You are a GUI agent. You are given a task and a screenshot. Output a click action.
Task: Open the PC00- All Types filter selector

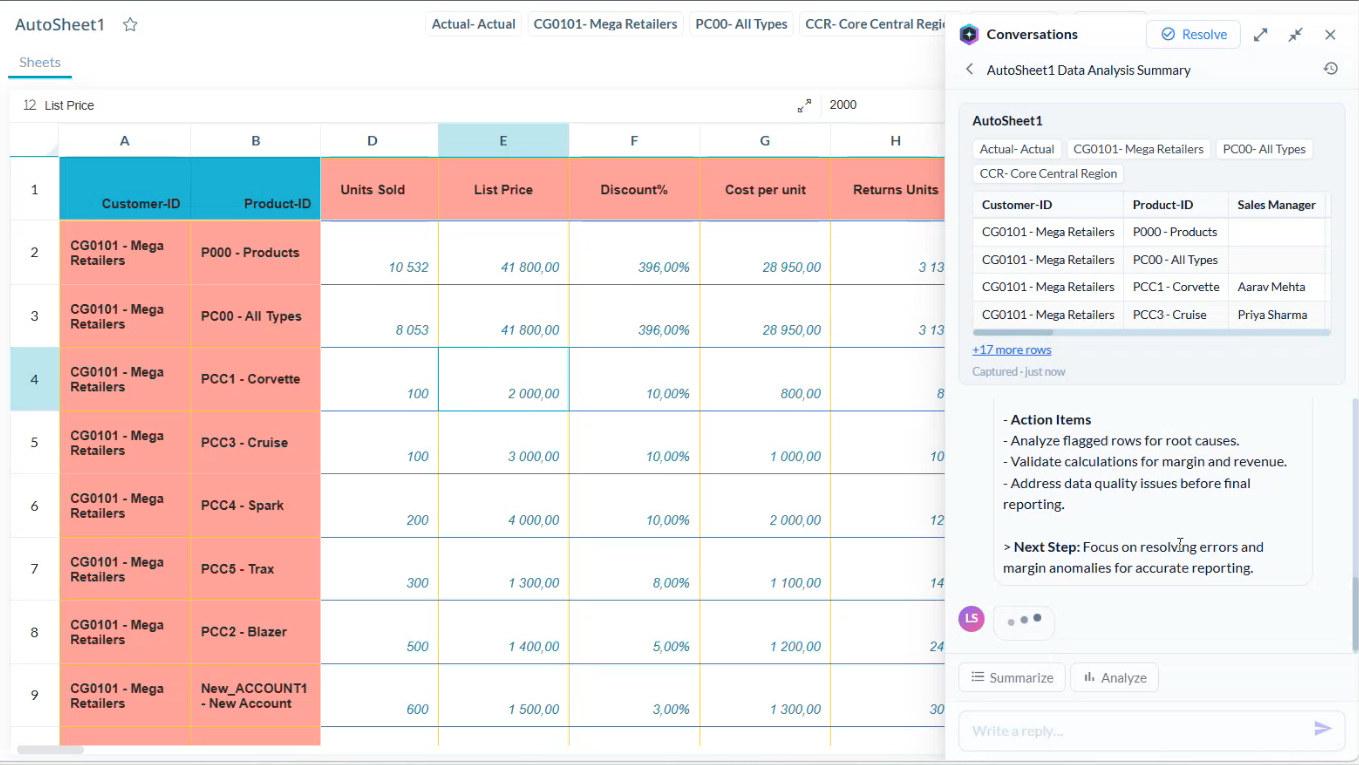tap(741, 24)
